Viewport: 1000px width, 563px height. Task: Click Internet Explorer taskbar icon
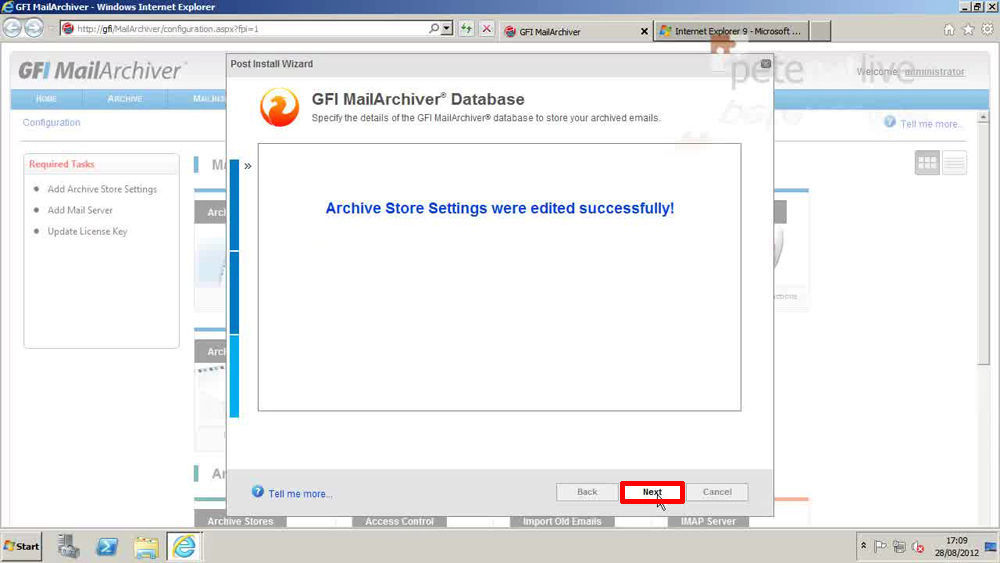click(184, 546)
